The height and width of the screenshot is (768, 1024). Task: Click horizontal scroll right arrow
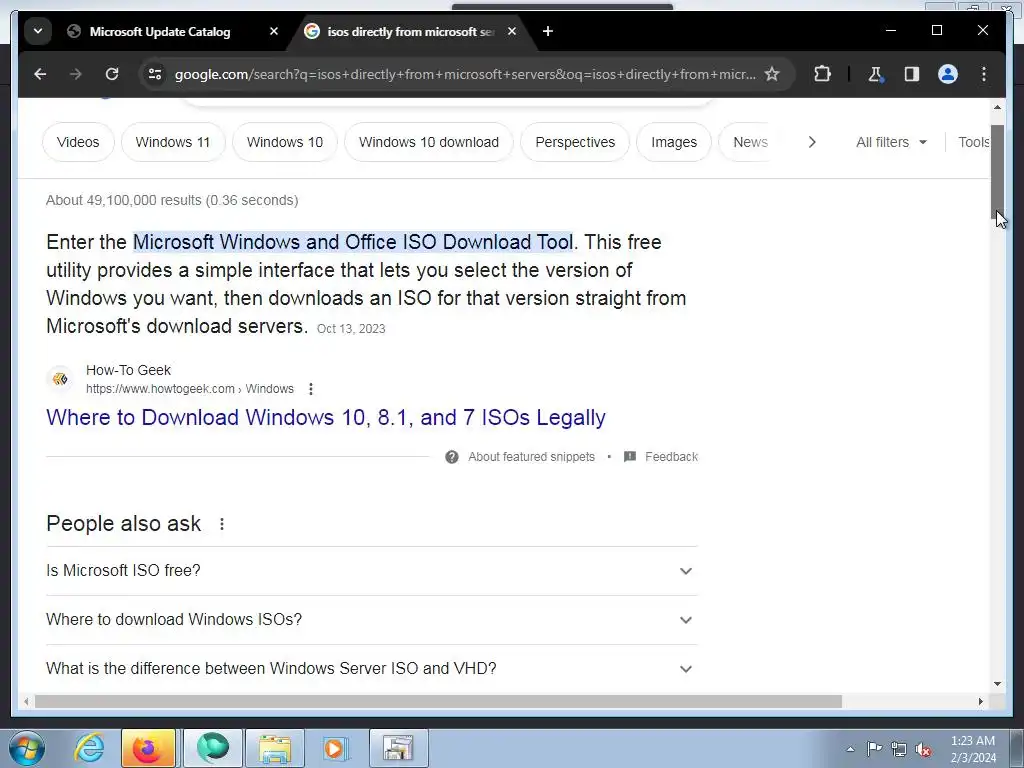pos(980,701)
